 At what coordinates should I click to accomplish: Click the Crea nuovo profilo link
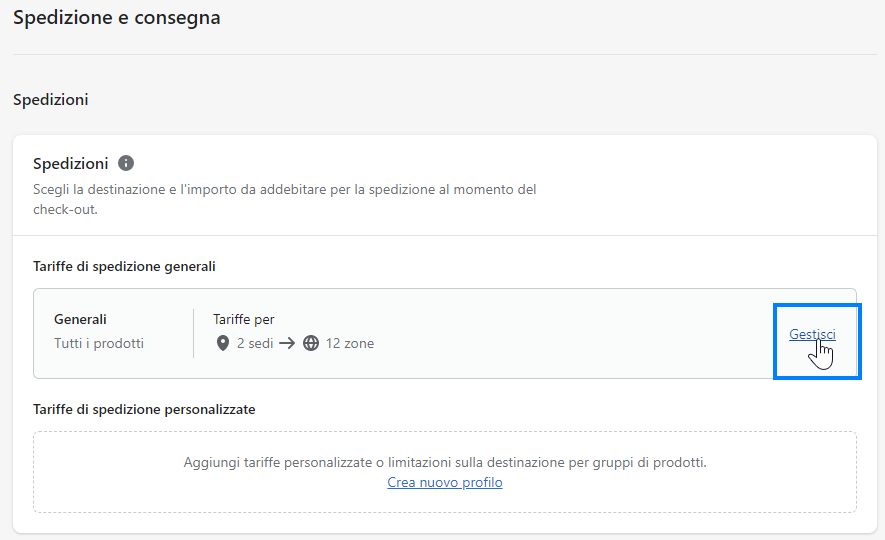[445, 482]
